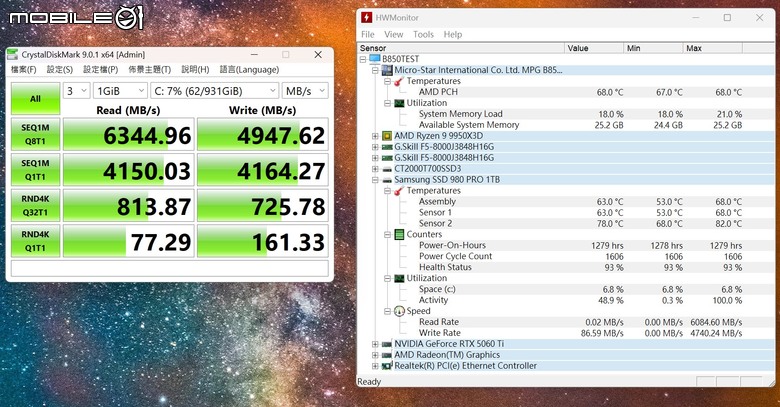The height and width of the screenshot is (407, 780).
Task: Collapse the B850TEST root node
Action: point(363,59)
